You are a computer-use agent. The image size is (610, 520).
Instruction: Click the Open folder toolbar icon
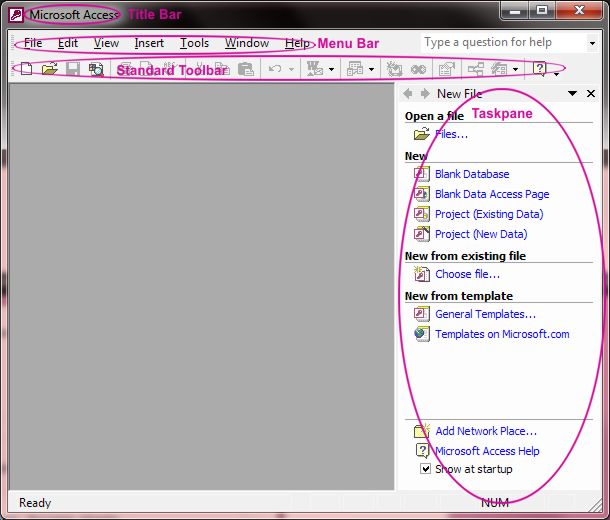point(49,69)
